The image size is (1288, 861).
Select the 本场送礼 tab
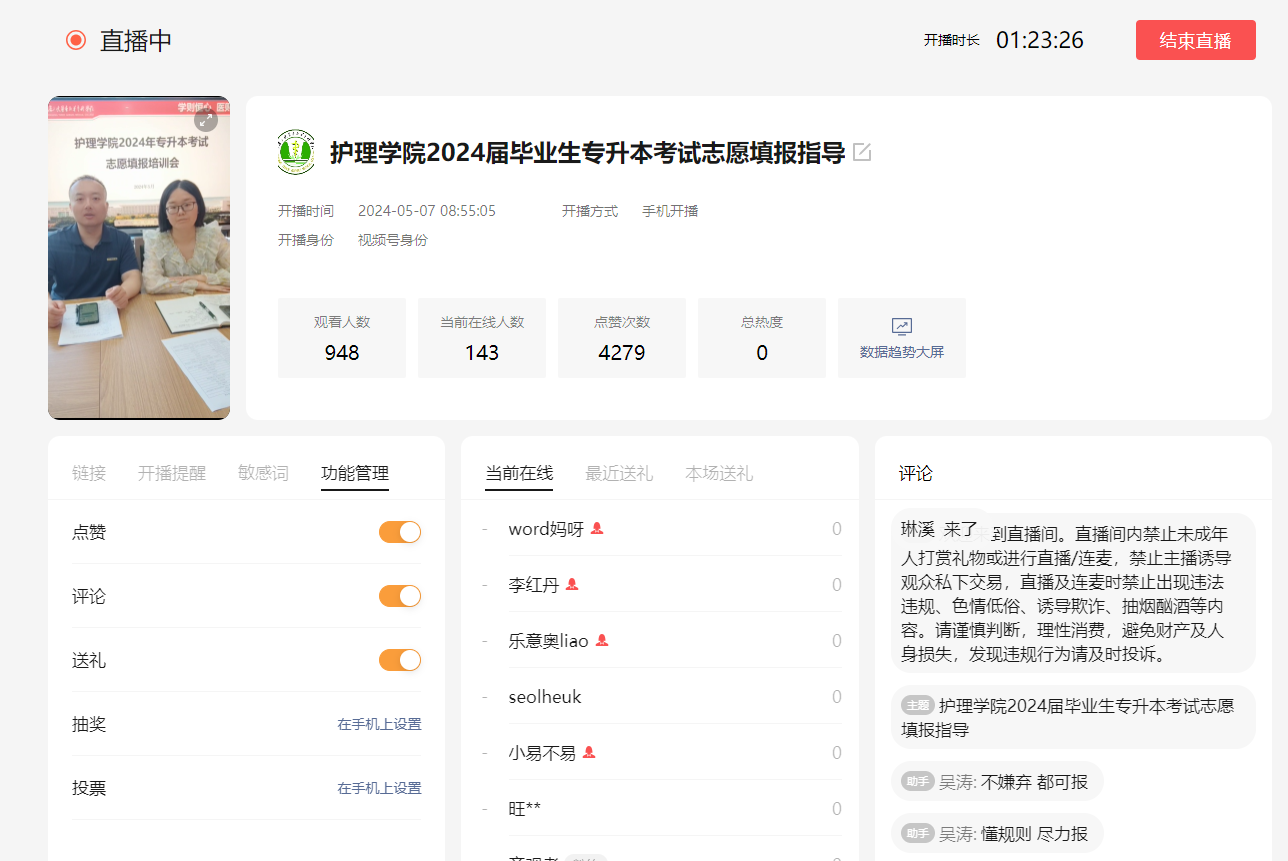coord(719,473)
